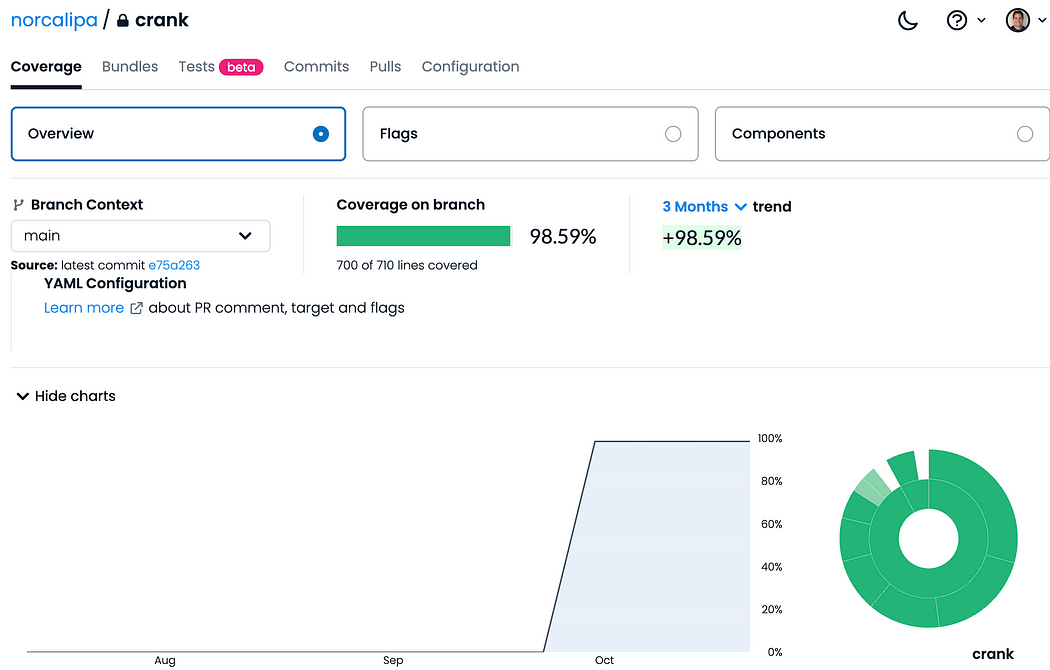Click the external link icon after Learn more

point(136,308)
